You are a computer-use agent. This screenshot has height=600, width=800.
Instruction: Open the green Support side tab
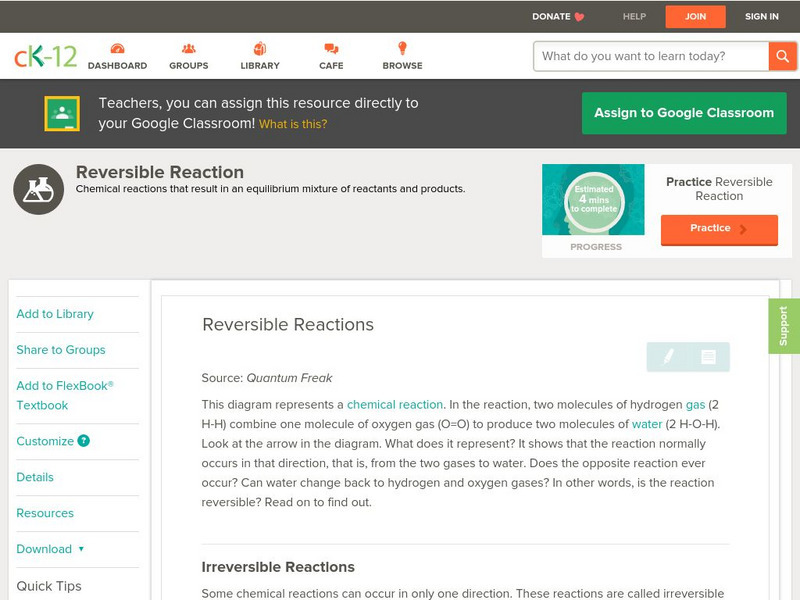click(784, 326)
